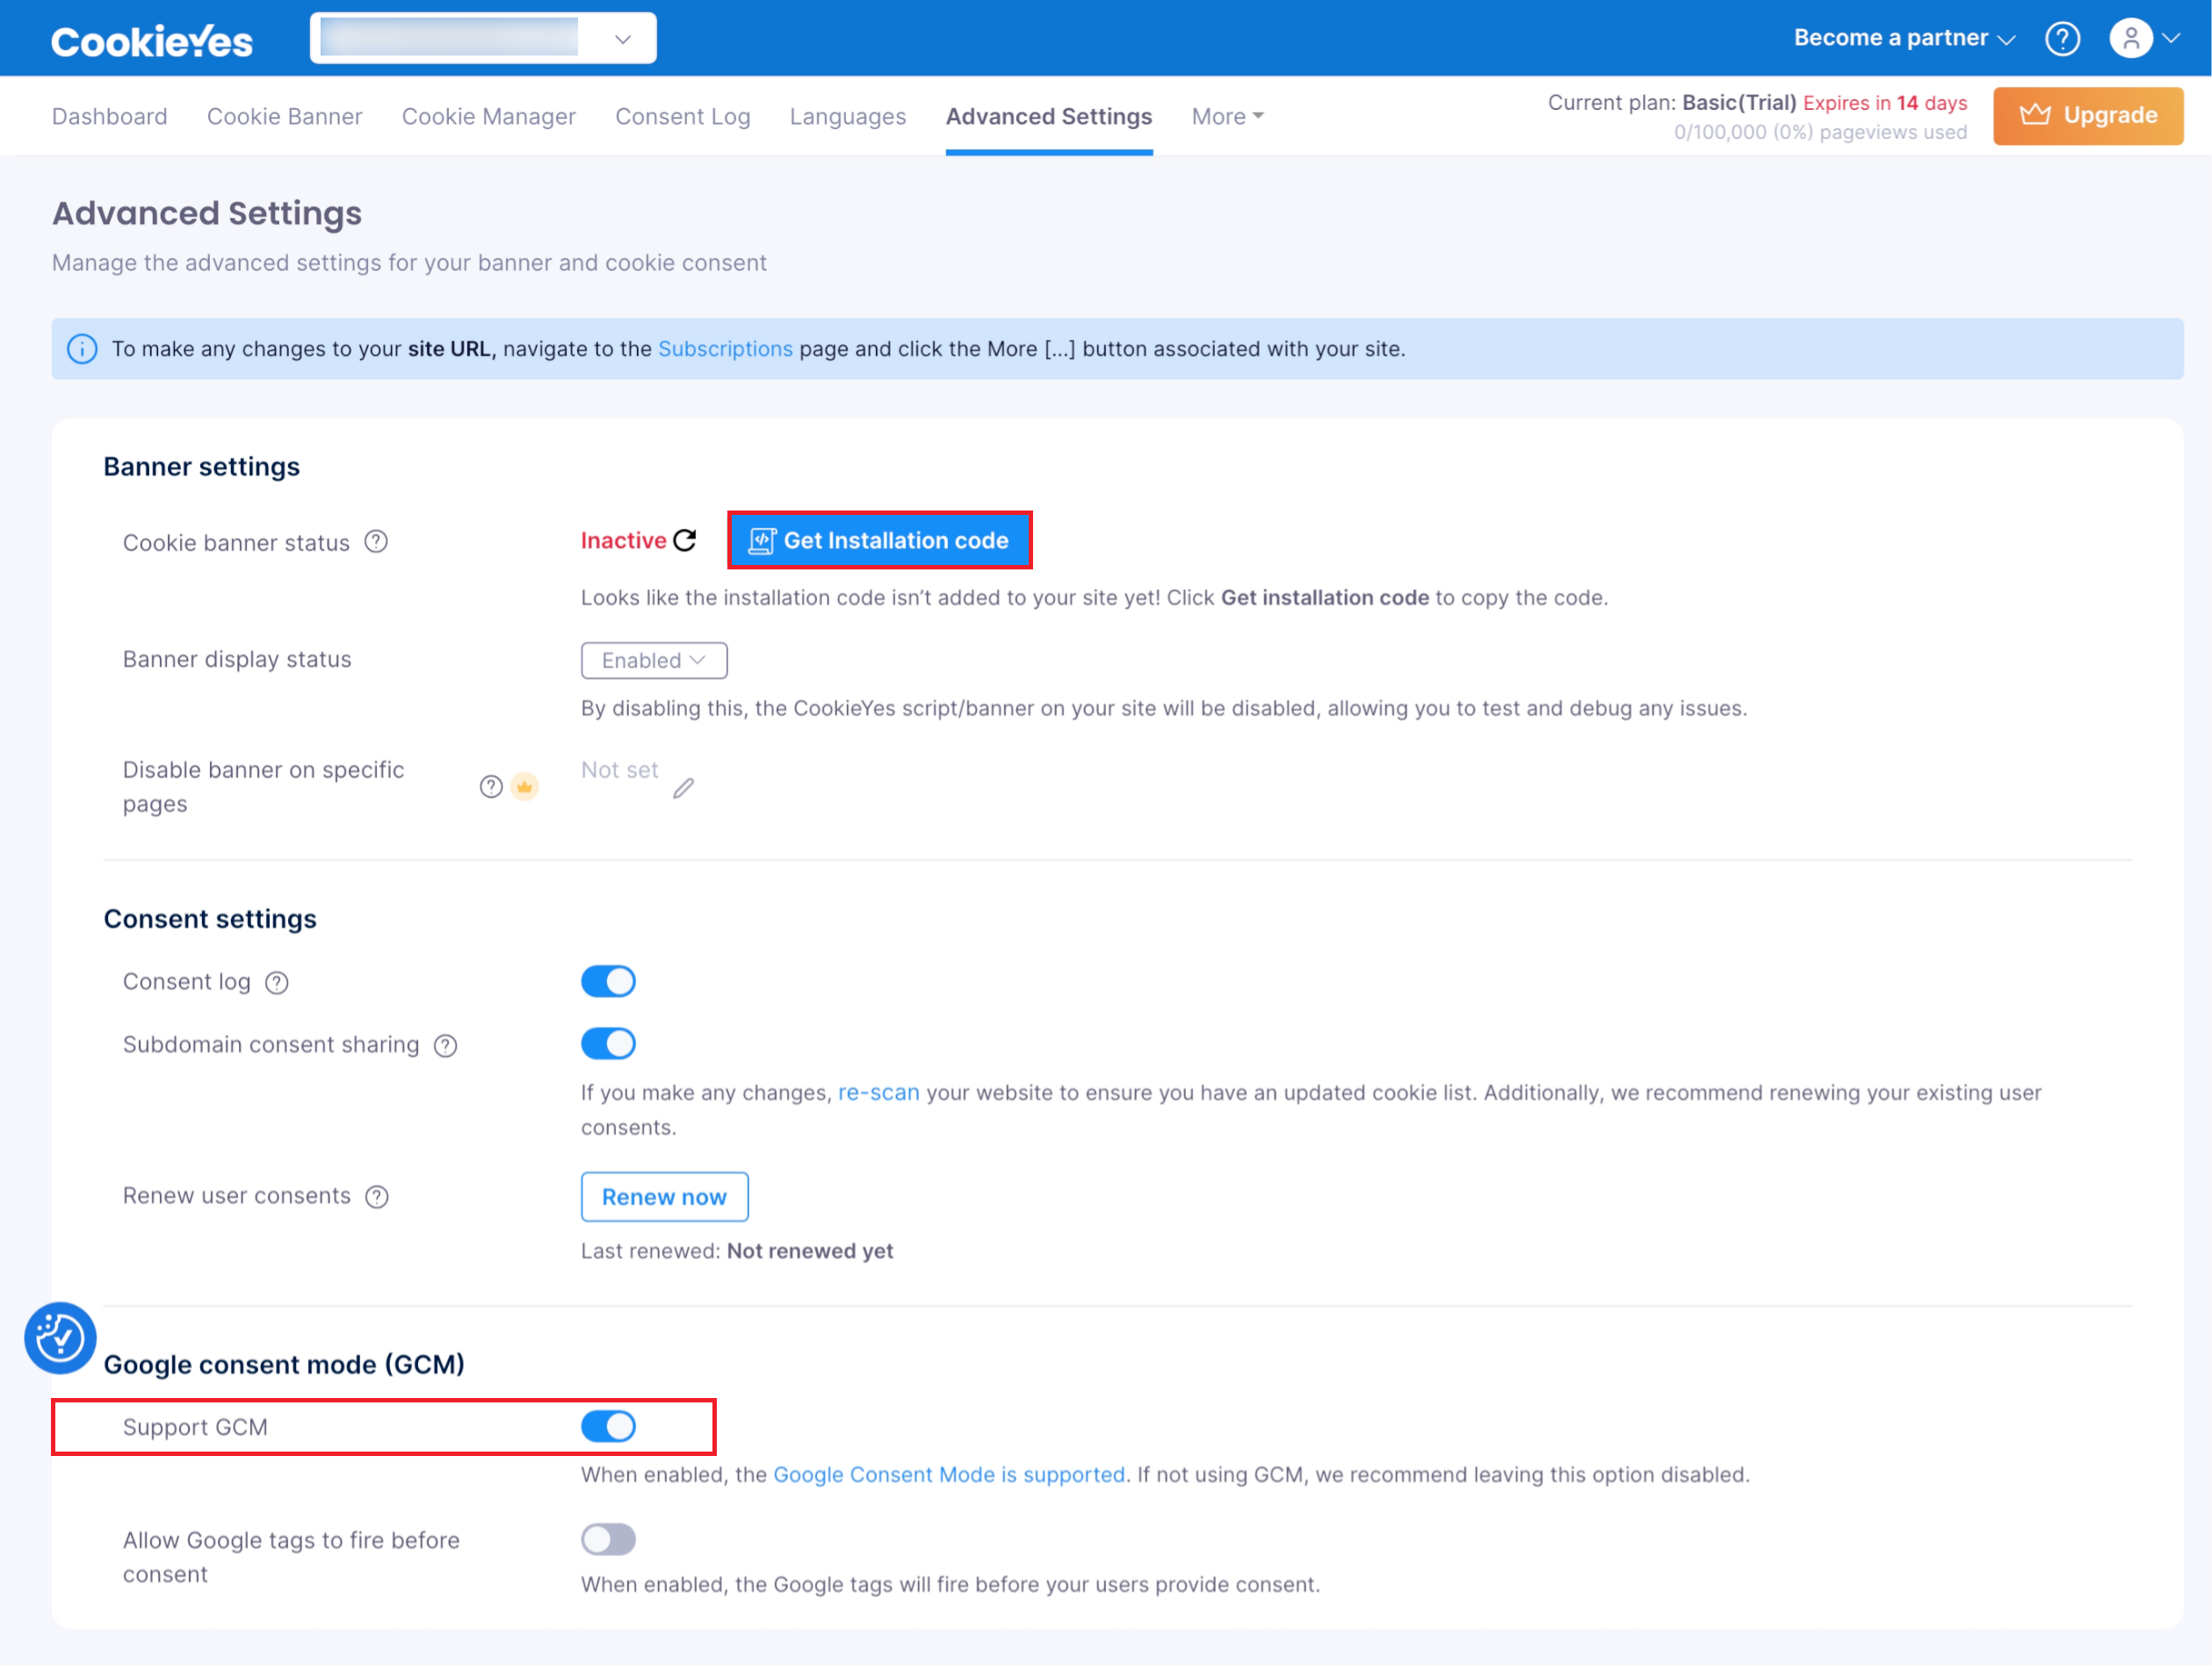The height and width of the screenshot is (1666, 2212).
Task: Open the Subscriptions link in info banner
Action: (725, 349)
